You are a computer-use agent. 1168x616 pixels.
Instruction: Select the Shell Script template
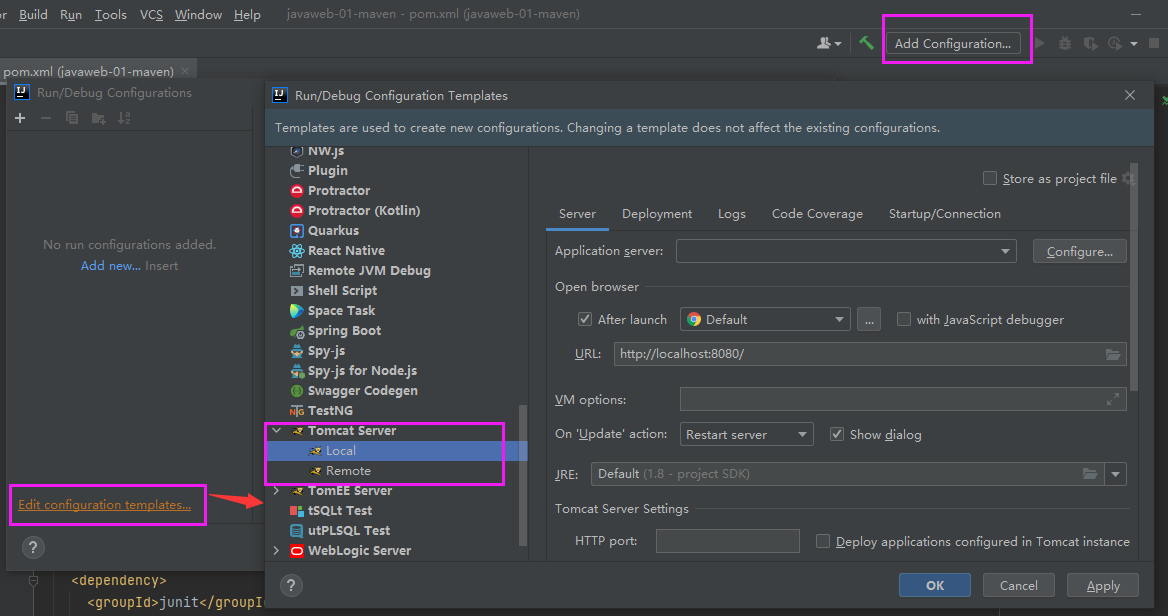(x=342, y=291)
